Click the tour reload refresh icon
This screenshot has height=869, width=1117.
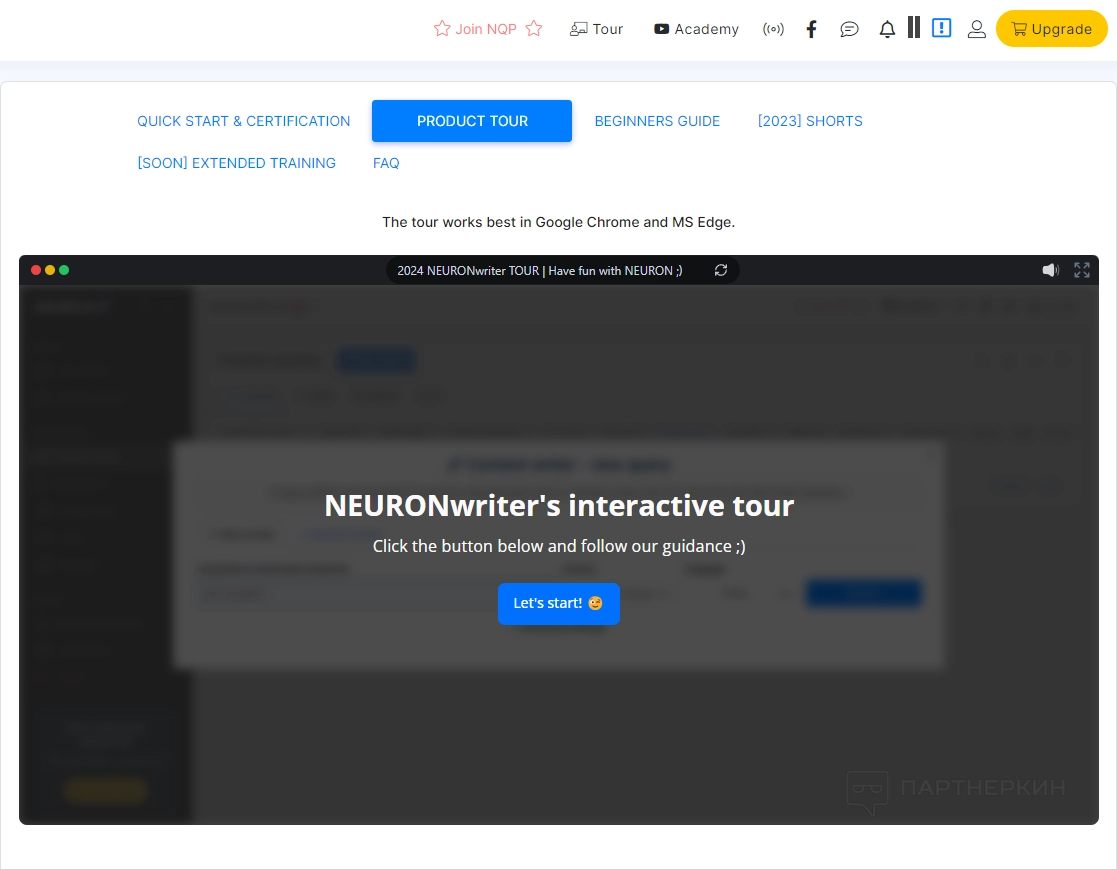pos(721,270)
